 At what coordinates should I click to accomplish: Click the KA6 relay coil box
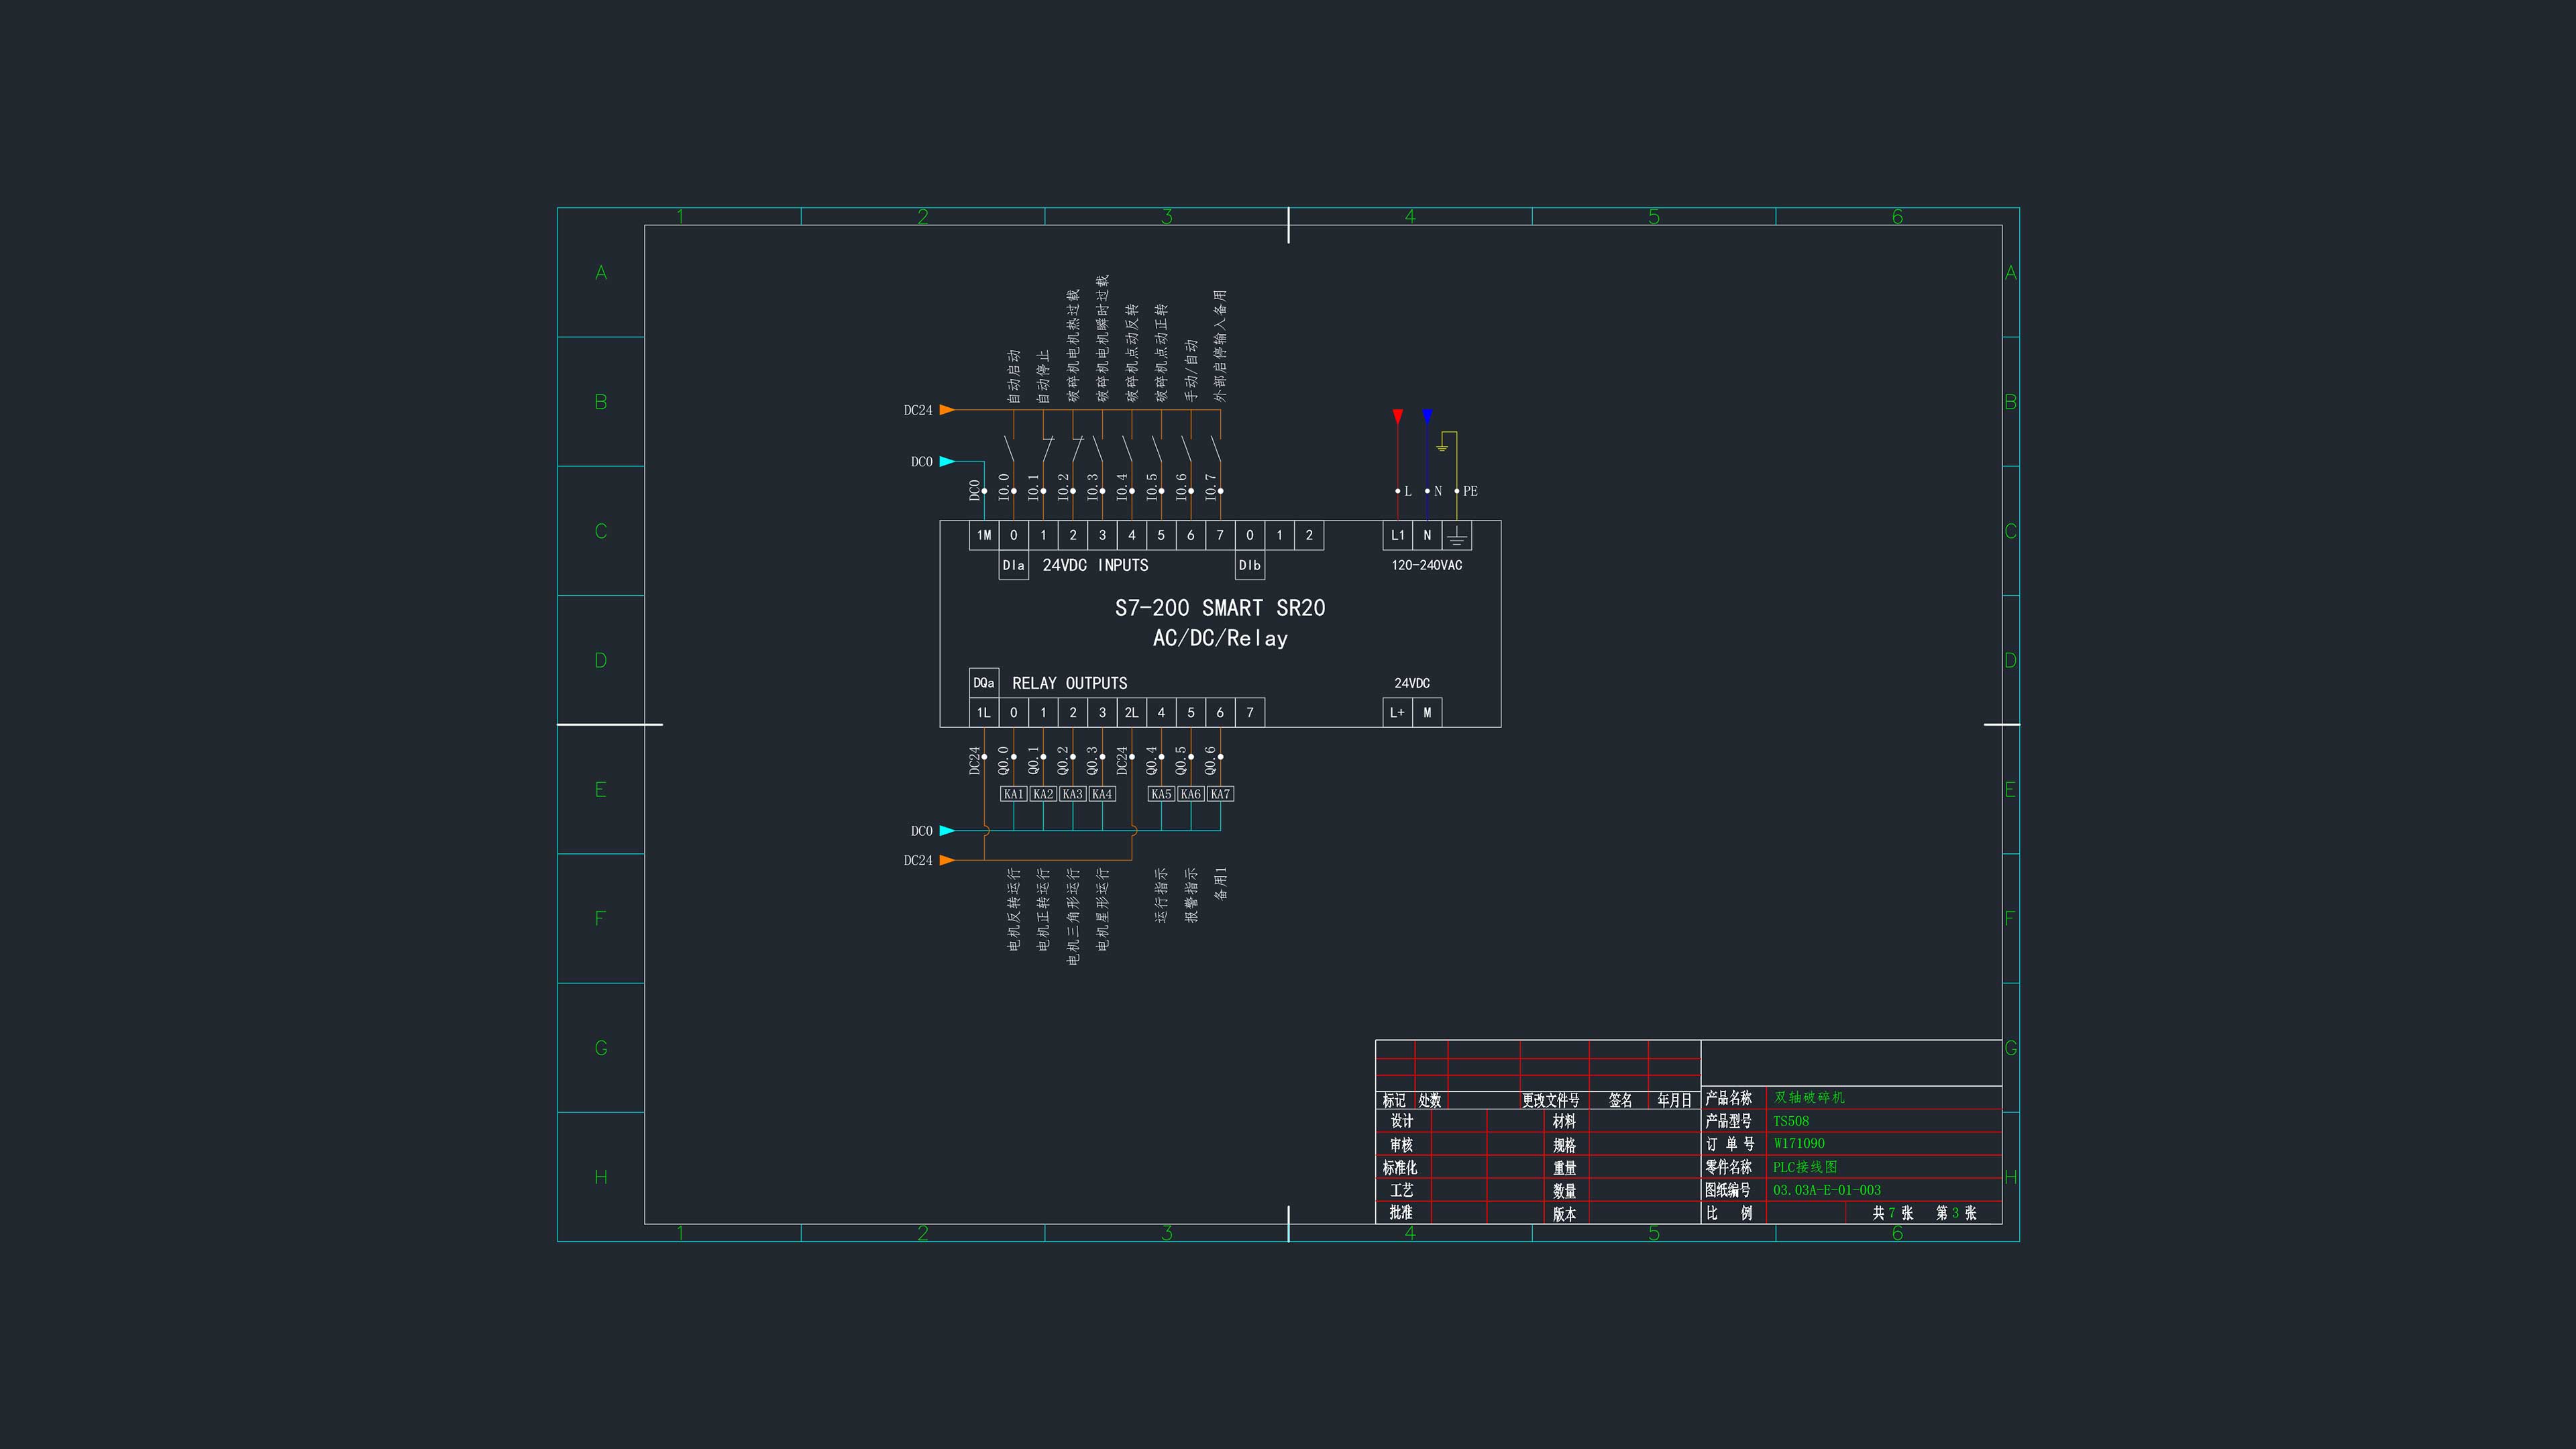[1191, 794]
